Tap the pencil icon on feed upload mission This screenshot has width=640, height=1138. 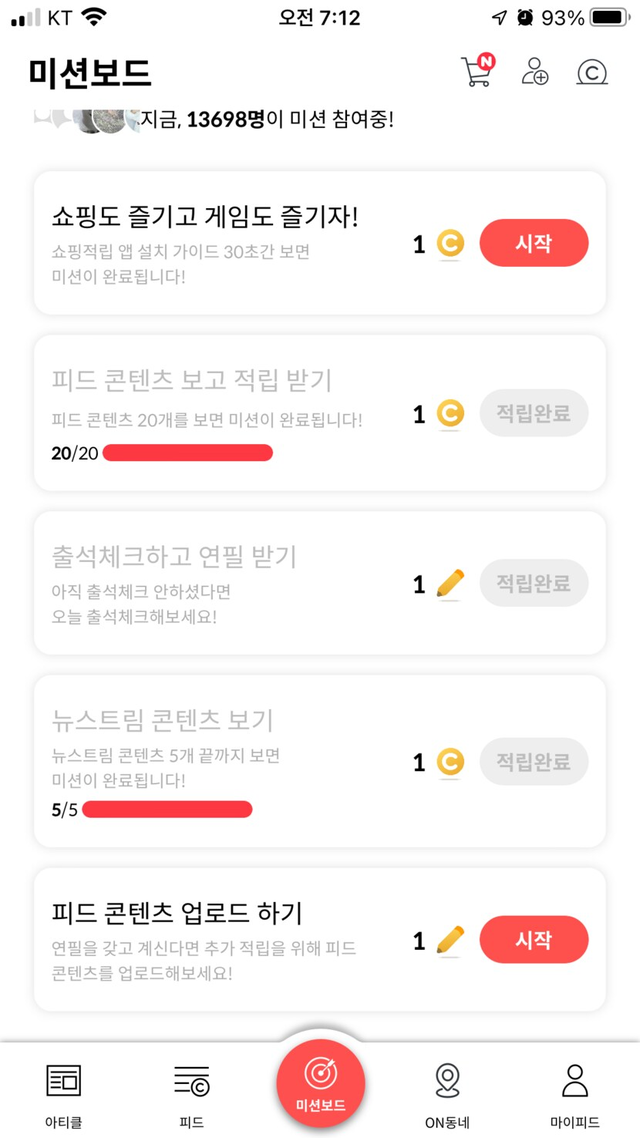451,940
